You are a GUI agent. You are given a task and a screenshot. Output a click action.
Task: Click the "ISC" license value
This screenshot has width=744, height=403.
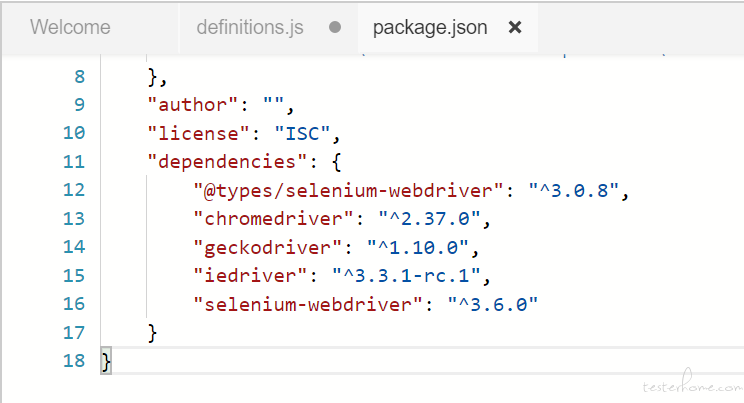pyautogui.click(x=302, y=133)
